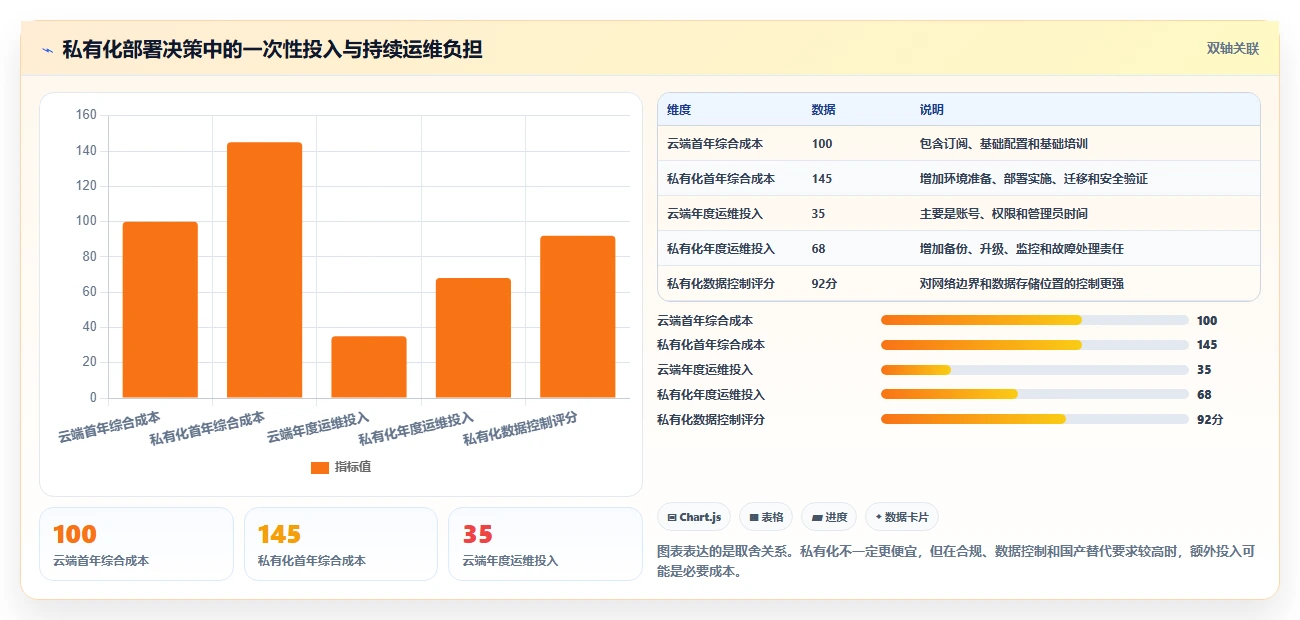Image resolution: width=1300 pixels, height=620 pixels.
Task: Click the 云端年度运维投入 bar in chart
Action: pyautogui.click(x=369, y=367)
